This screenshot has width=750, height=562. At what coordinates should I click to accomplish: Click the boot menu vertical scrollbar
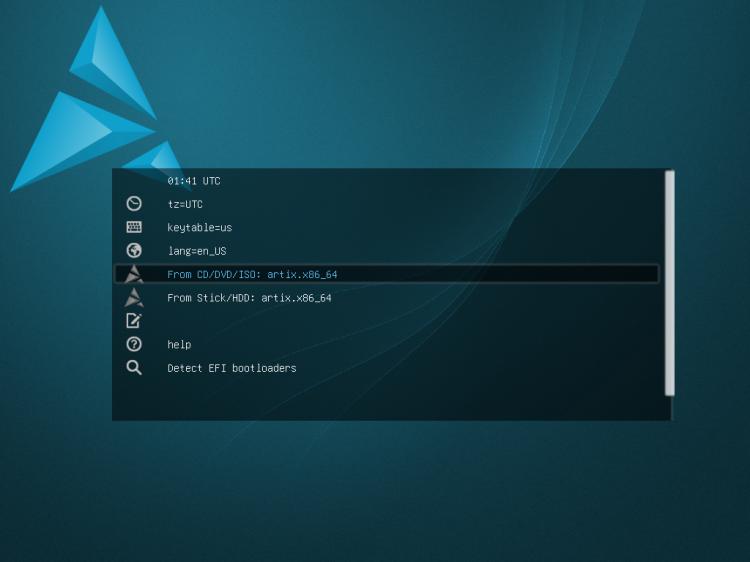pos(670,283)
